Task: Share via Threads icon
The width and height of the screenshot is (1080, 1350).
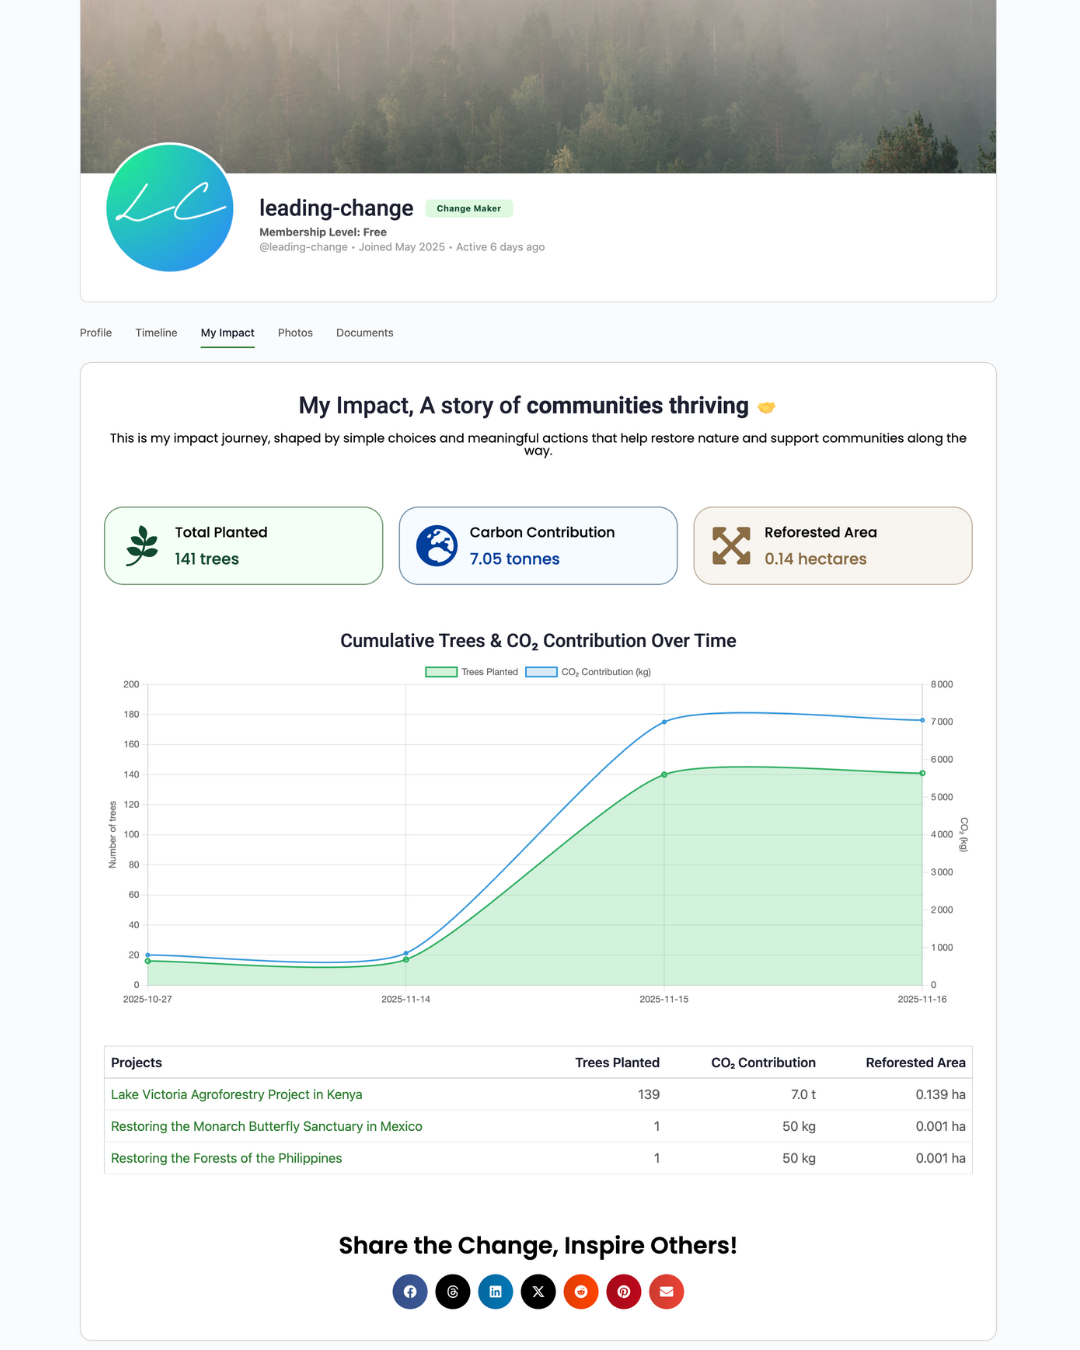Action: (453, 1292)
